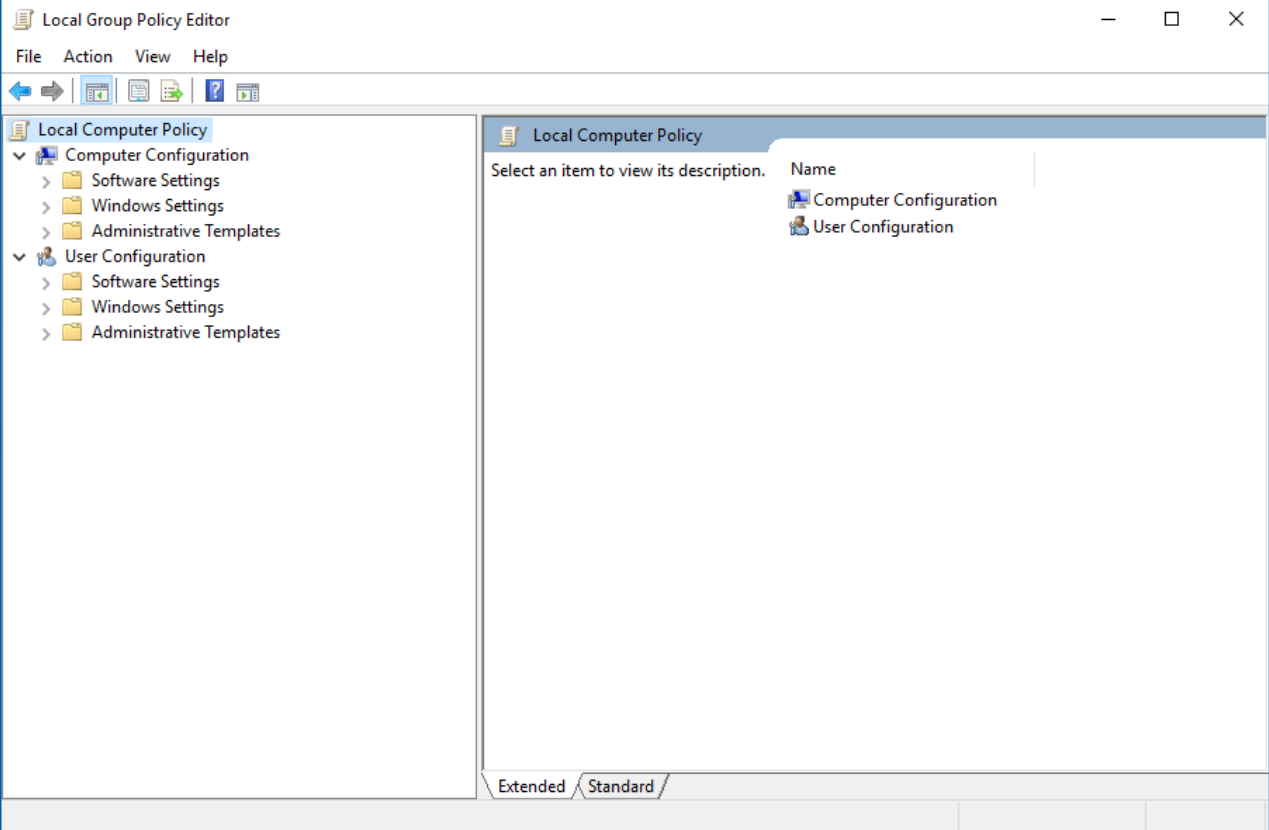Switch to the Extended tab
The image size is (1269, 830).
coord(531,786)
